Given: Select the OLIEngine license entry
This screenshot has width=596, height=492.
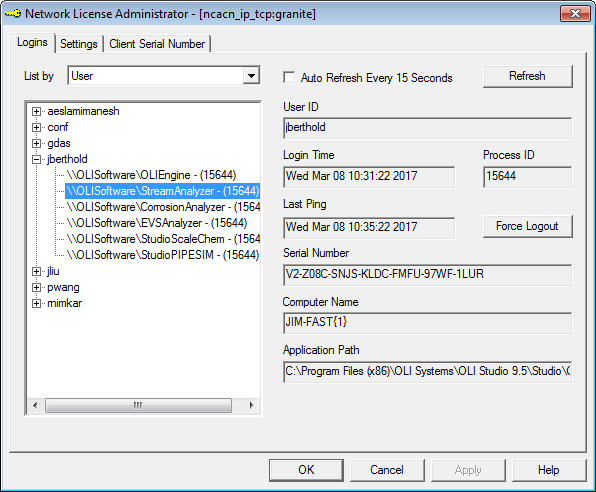Looking at the screenshot, I should click(152, 175).
